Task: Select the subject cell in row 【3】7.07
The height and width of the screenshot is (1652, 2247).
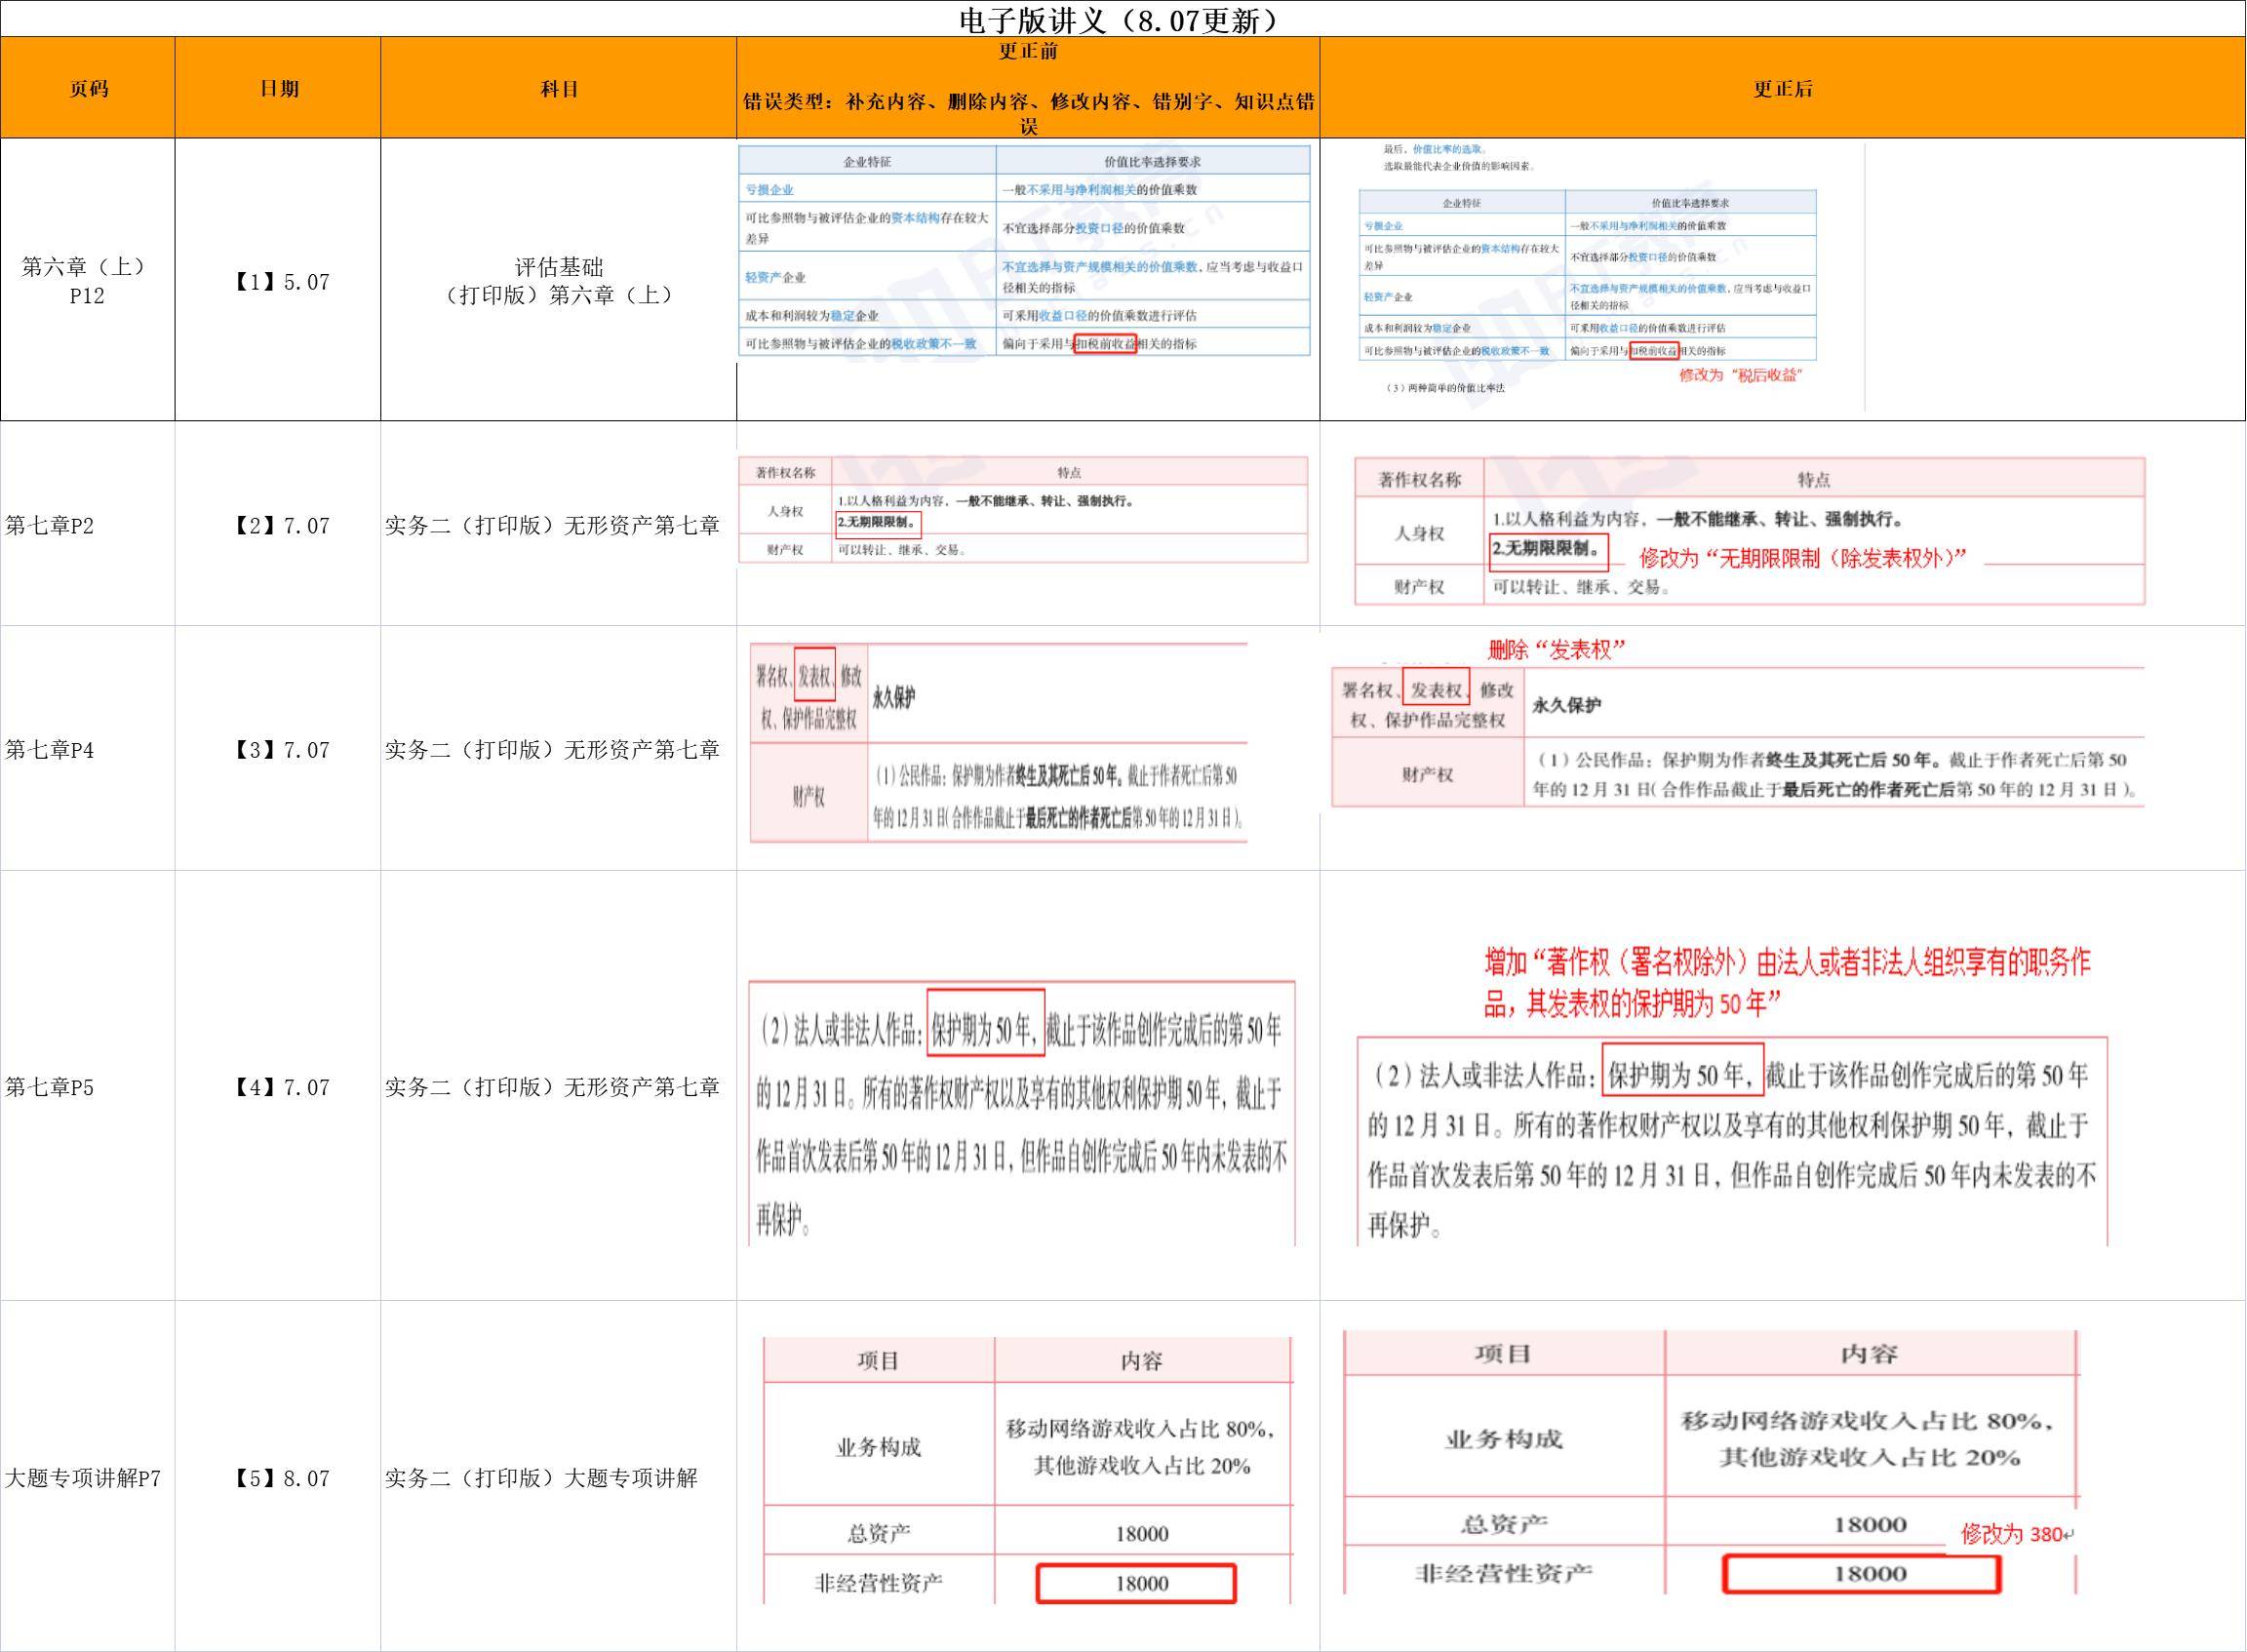Action: [559, 749]
